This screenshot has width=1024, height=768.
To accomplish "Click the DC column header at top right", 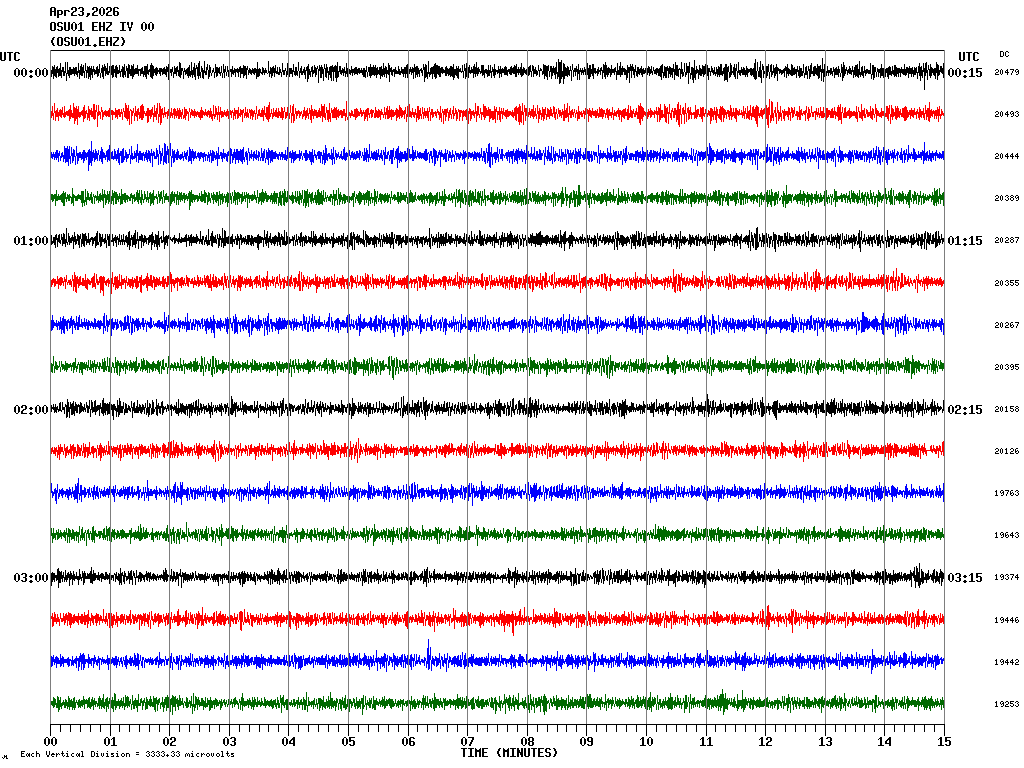I will pos(1004,54).
